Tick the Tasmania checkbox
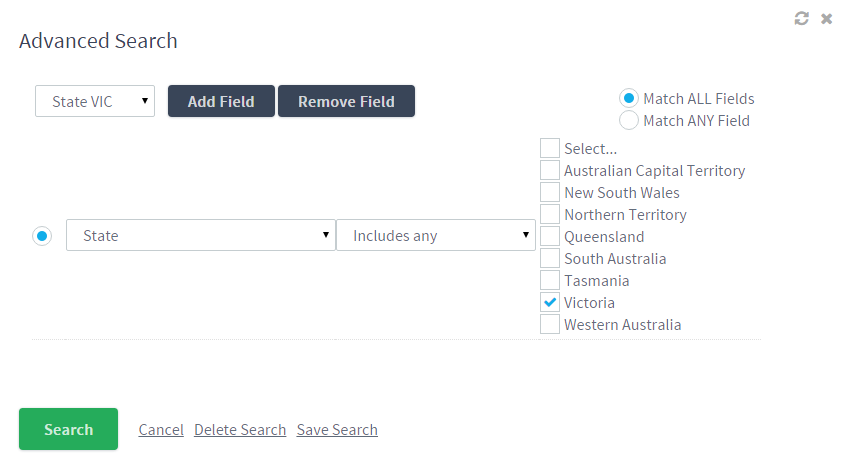 (x=549, y=280)
